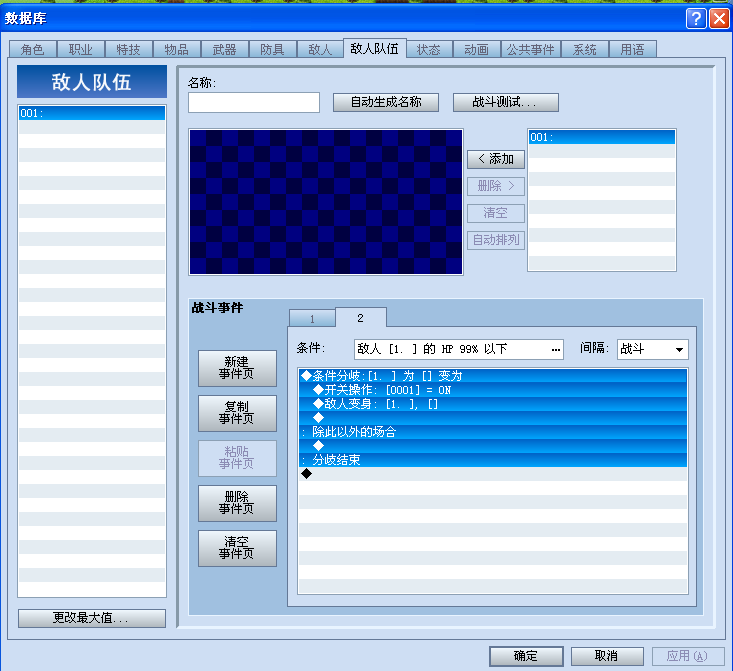The image size is (733, 671).
Task: Click the 清空 troop button
Action: pyautogui.click(x=496, y=213)
